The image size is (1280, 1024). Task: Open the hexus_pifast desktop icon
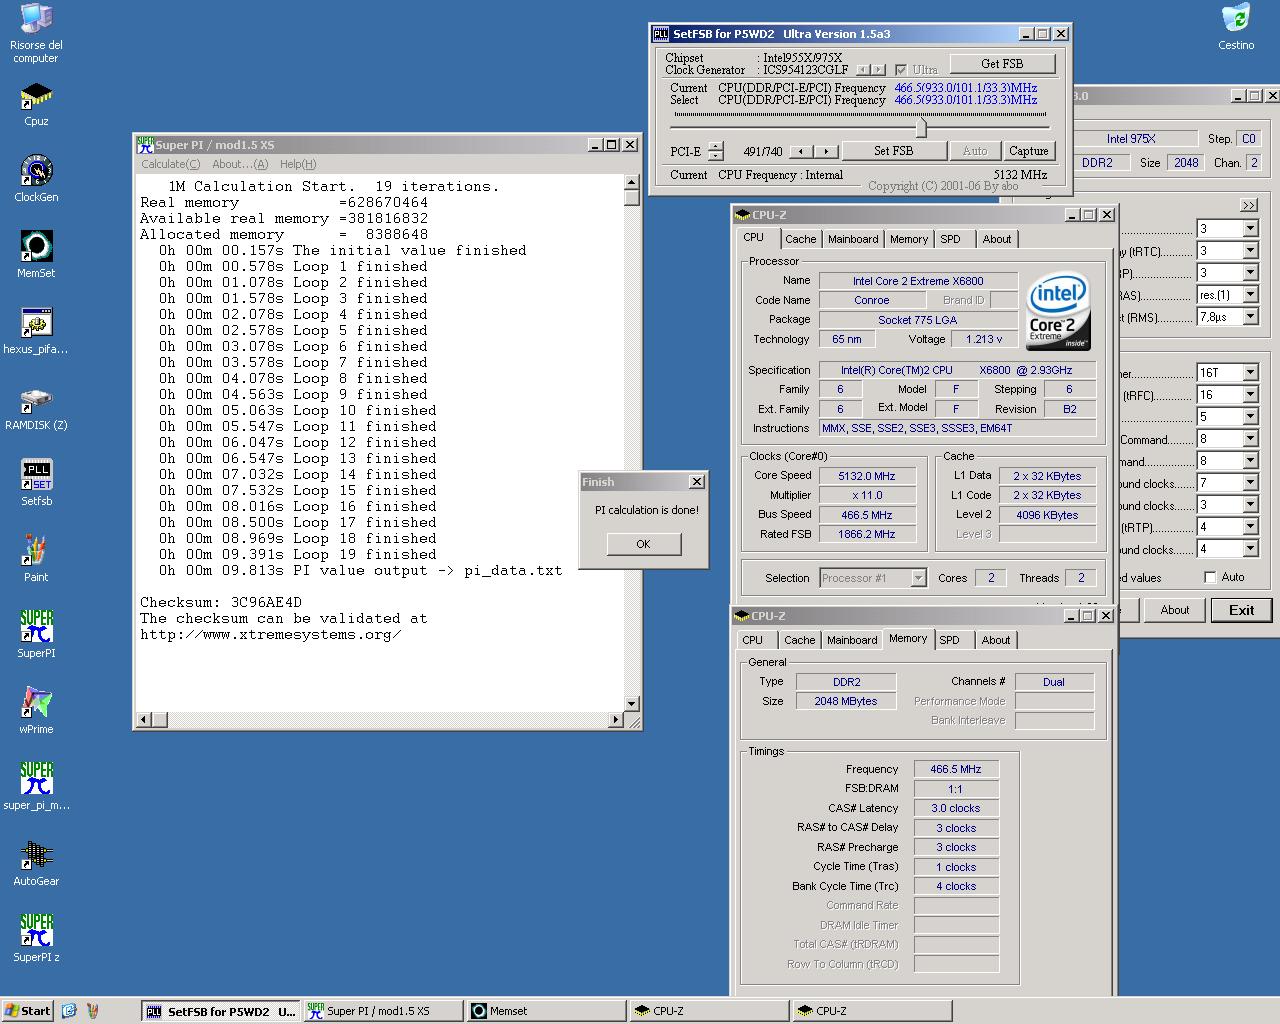tap(36, 331)
